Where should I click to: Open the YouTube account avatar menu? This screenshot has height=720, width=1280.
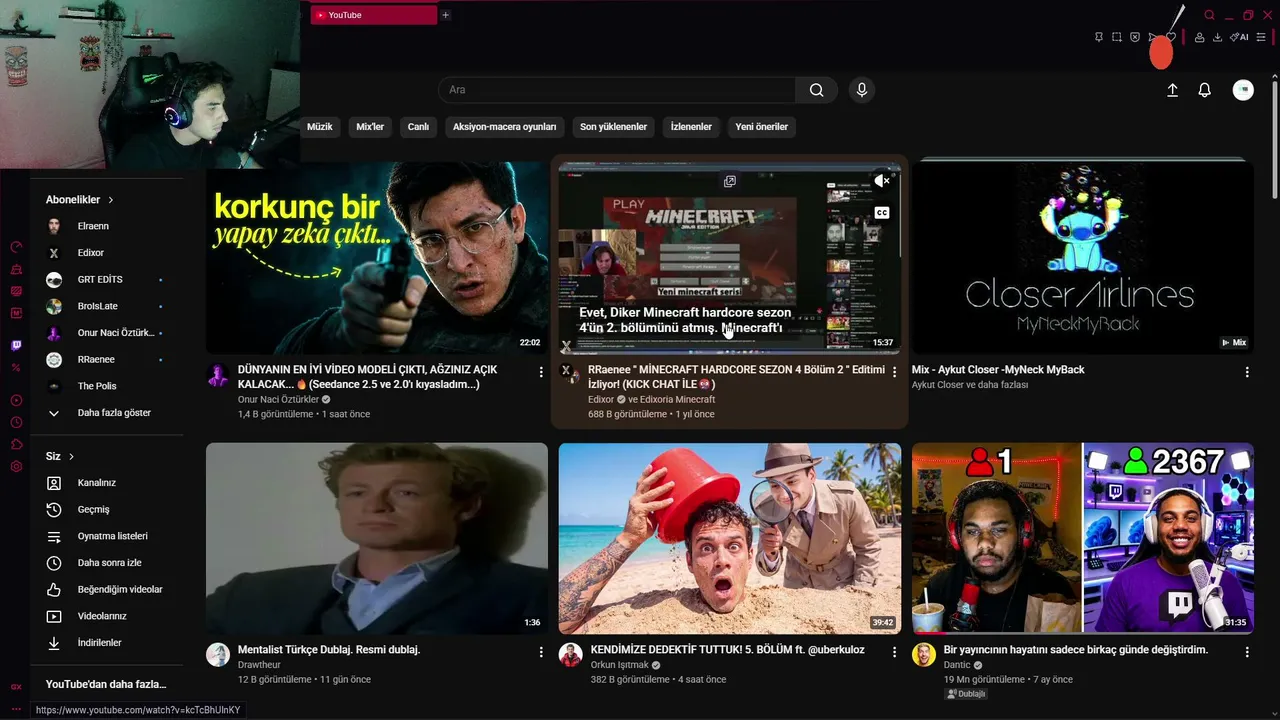[1243, 90]
